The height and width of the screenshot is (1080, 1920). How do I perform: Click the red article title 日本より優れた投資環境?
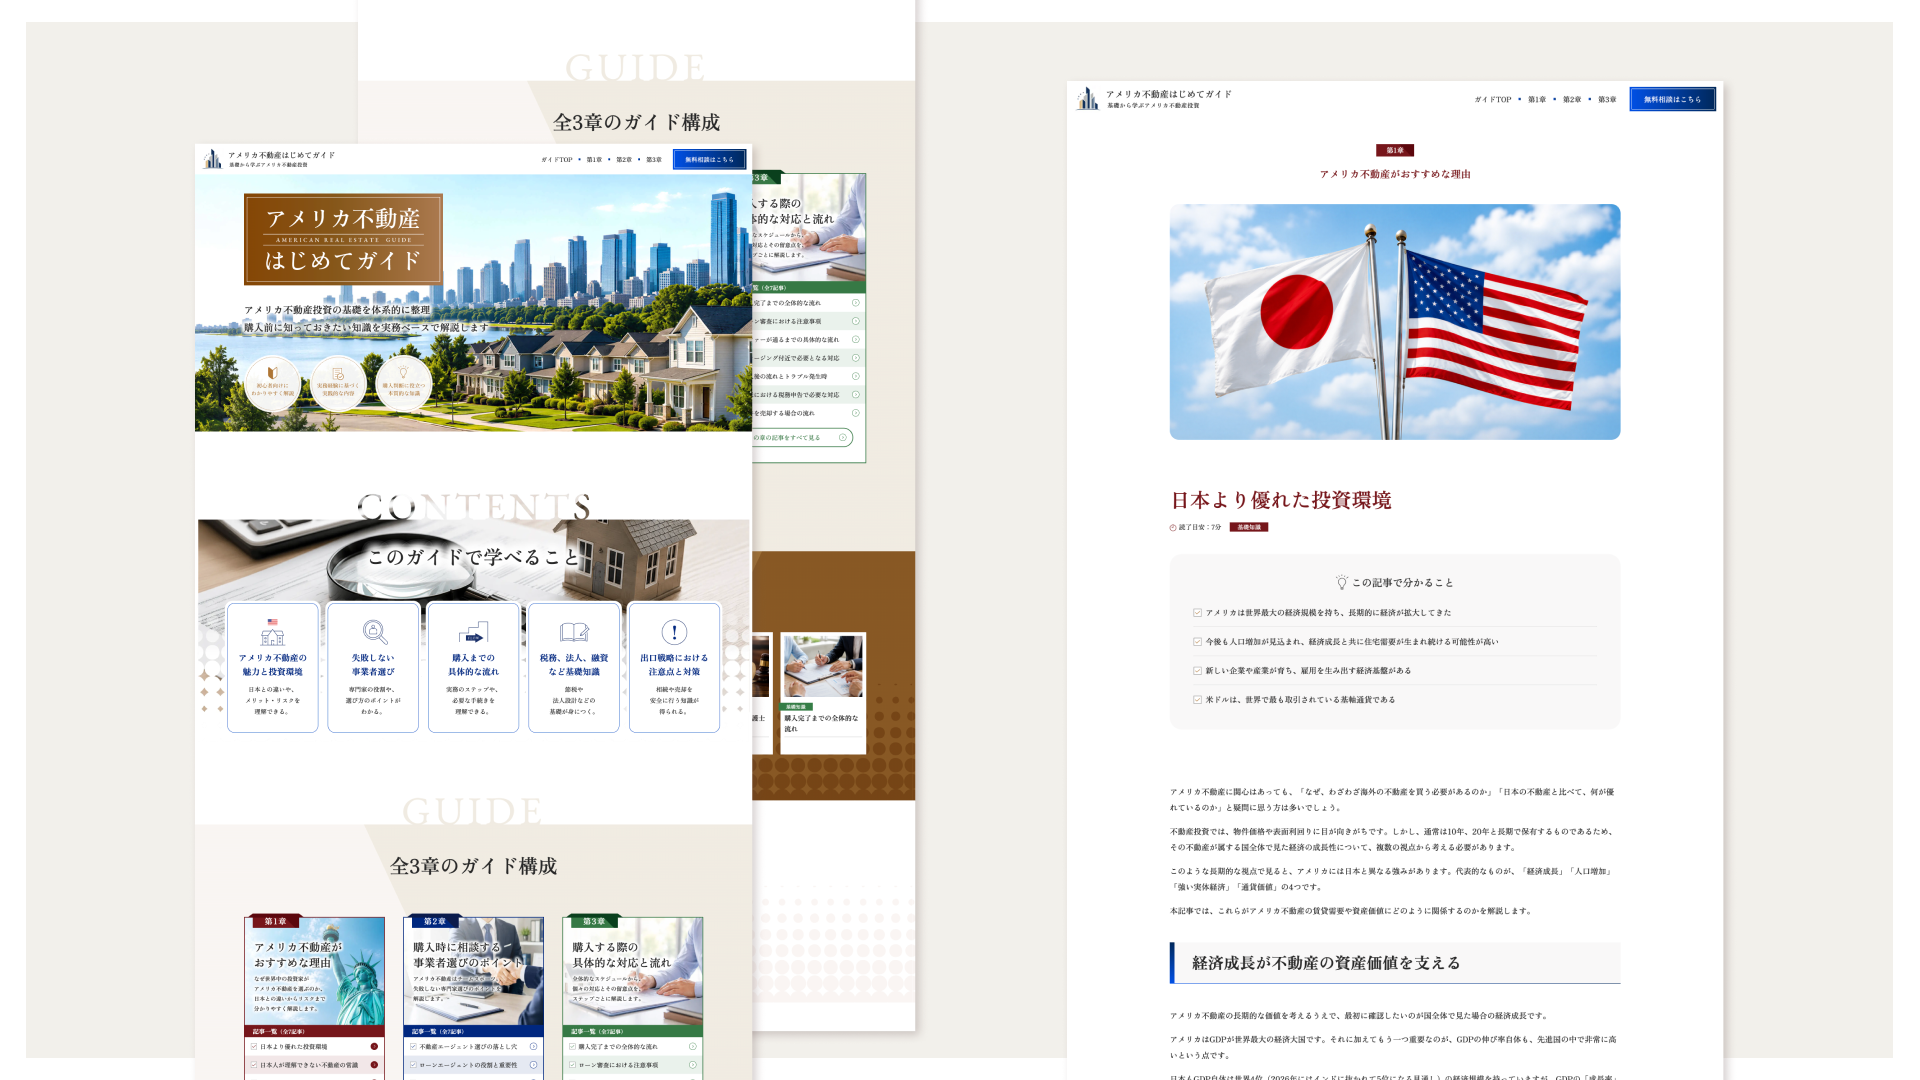pos(1281,500)
